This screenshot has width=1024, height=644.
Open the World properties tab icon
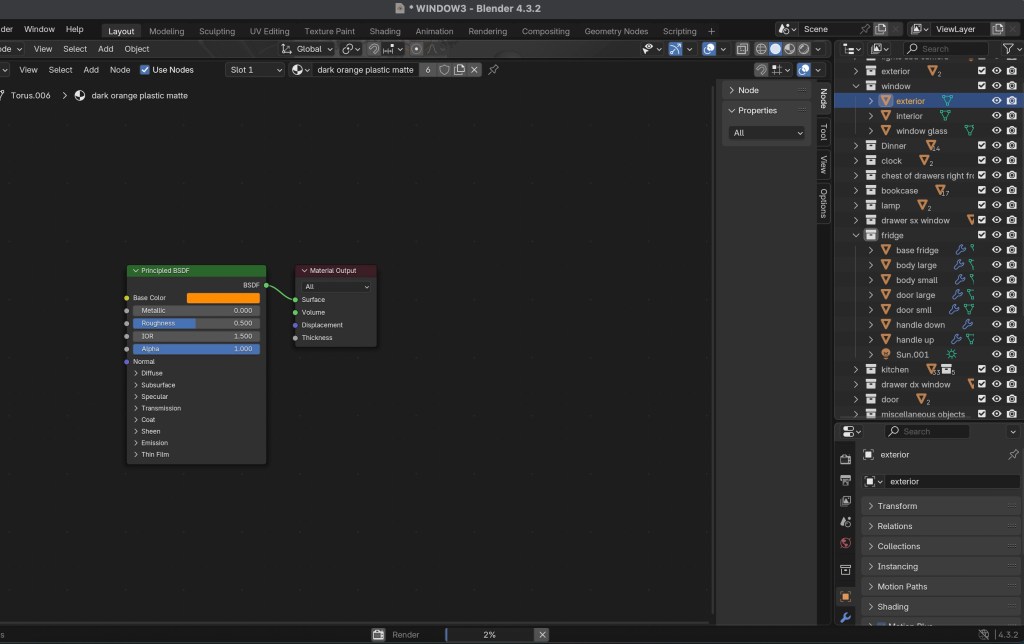click(846, 544)
